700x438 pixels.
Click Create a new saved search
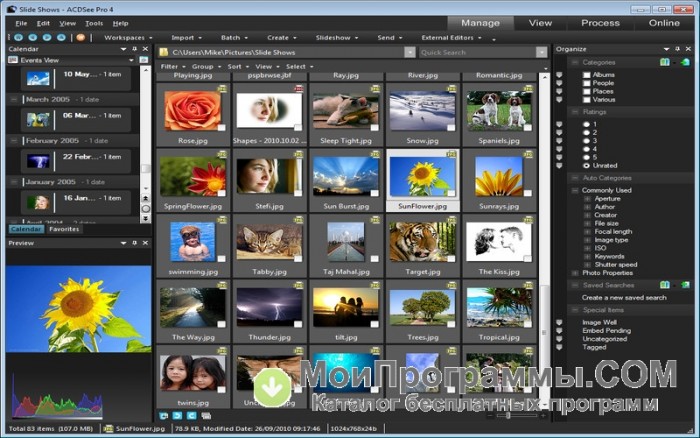(x=624, y=297)
